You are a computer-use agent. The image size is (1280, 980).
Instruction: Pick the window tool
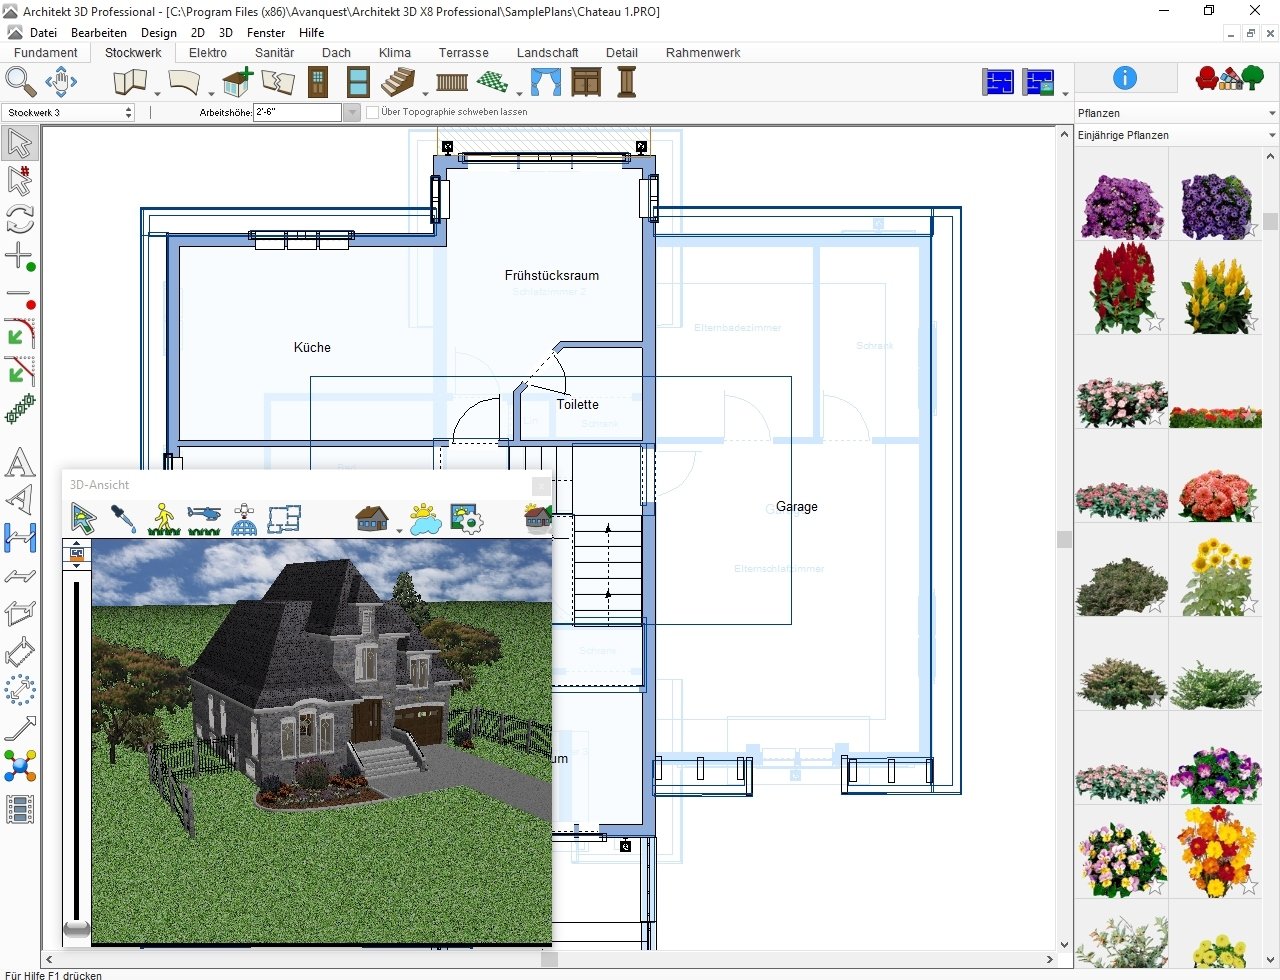358,82
